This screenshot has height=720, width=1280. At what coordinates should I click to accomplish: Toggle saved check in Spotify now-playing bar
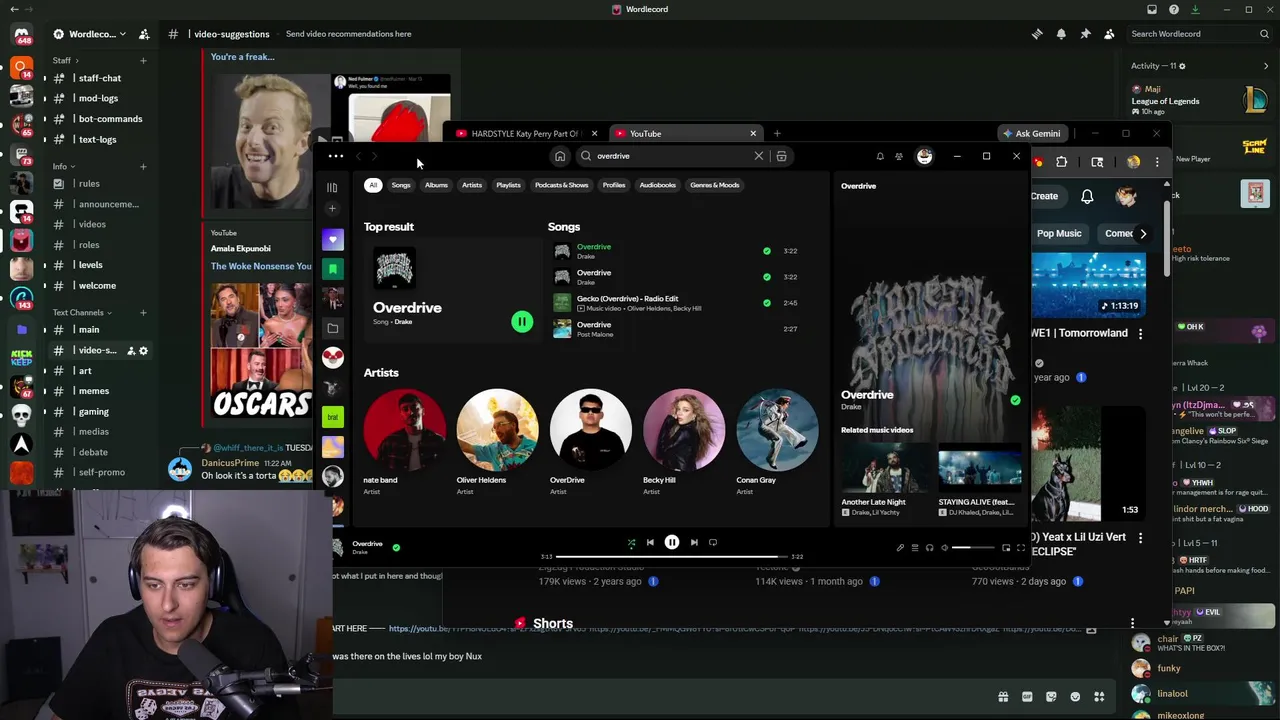396,547
